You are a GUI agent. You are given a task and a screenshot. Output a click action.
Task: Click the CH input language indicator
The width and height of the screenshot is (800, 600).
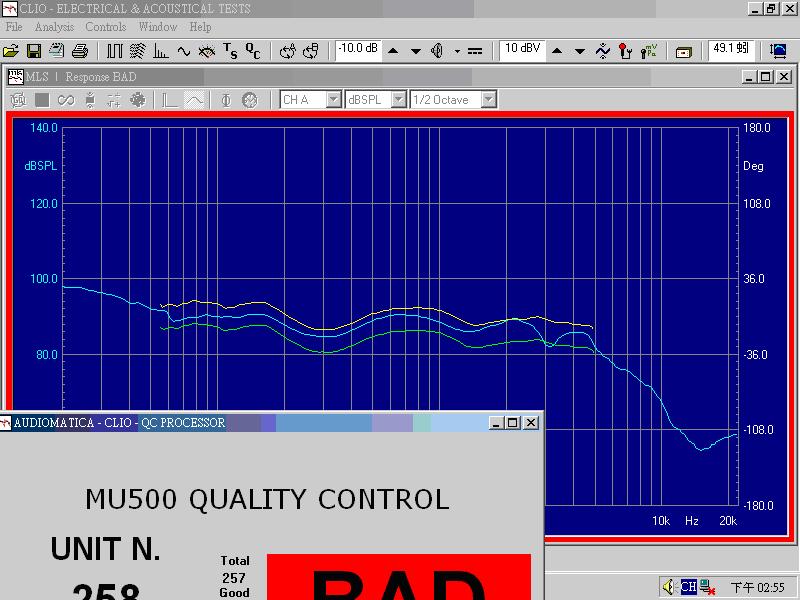pyautogui.click(x=688, y=587)
